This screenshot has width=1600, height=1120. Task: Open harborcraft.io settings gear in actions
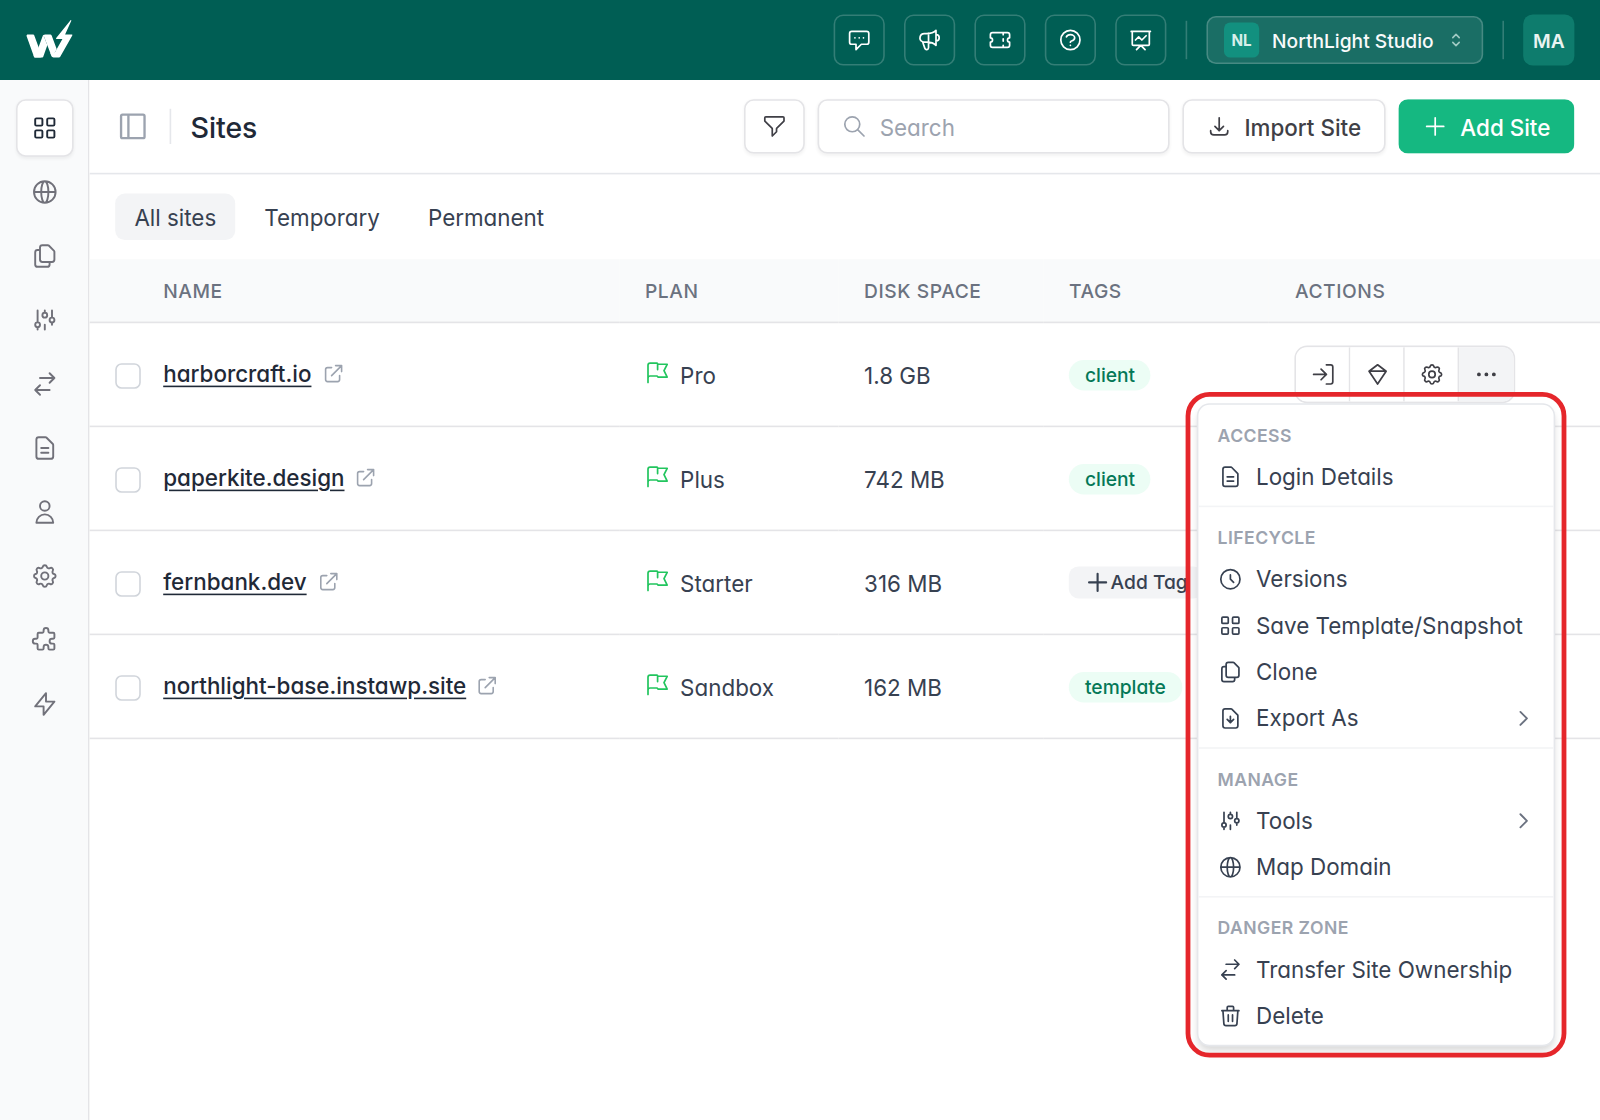pyautogui.click(x=1432, y=374)
